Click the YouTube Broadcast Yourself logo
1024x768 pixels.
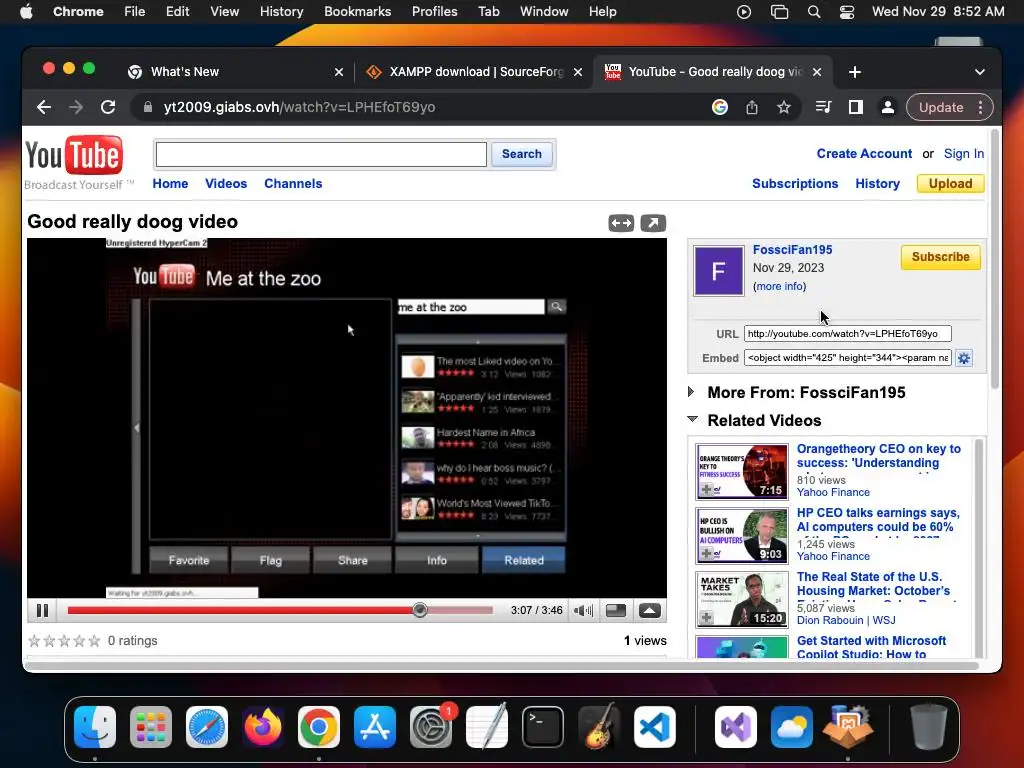[74, 163]
